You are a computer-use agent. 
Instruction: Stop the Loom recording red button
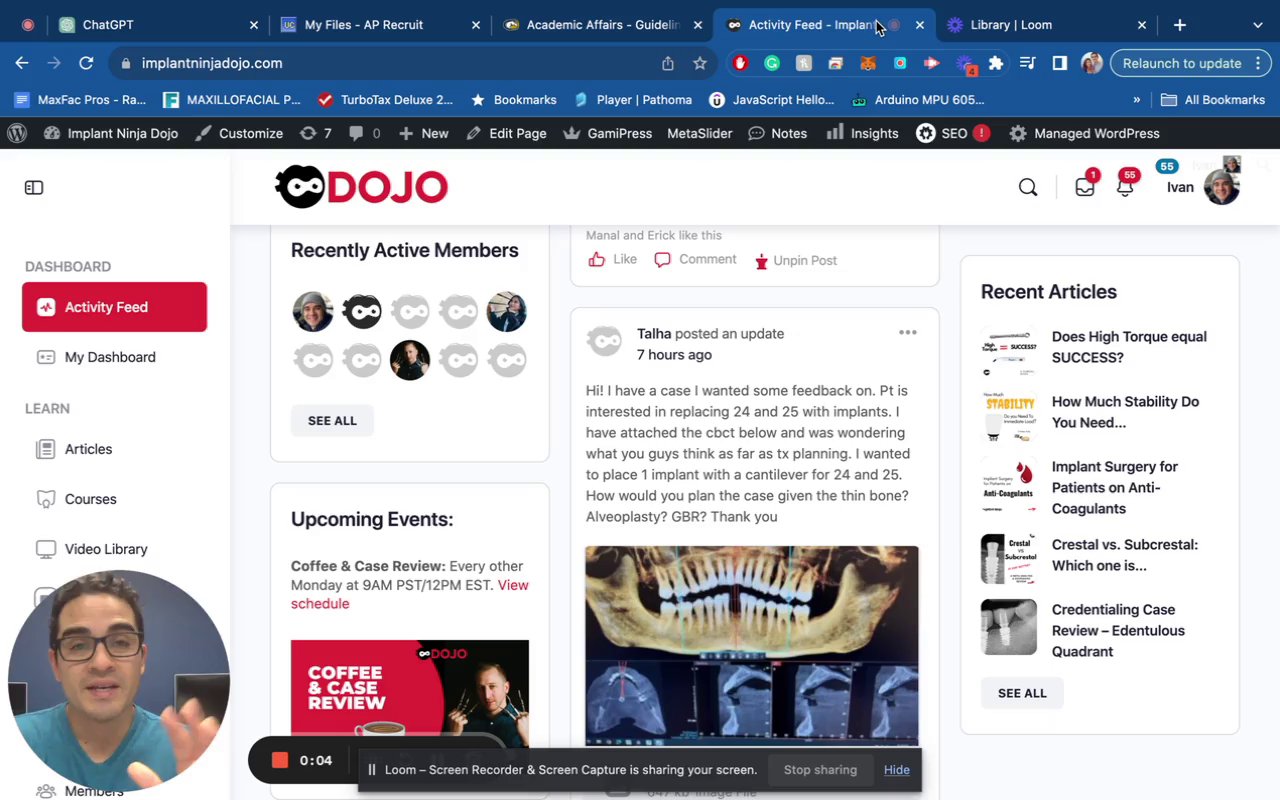tap(280, 760)
